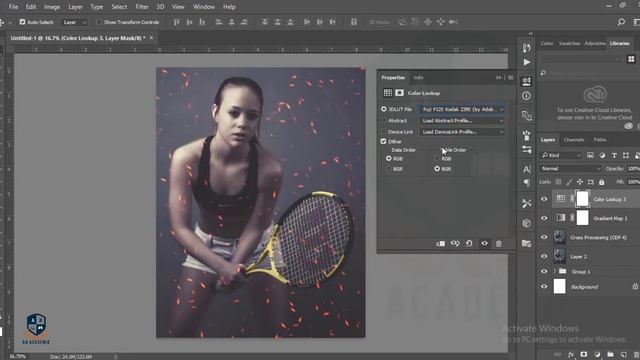The image size is (640, 360).
Task: Lock position move icon
Action: tap(580, 182)
